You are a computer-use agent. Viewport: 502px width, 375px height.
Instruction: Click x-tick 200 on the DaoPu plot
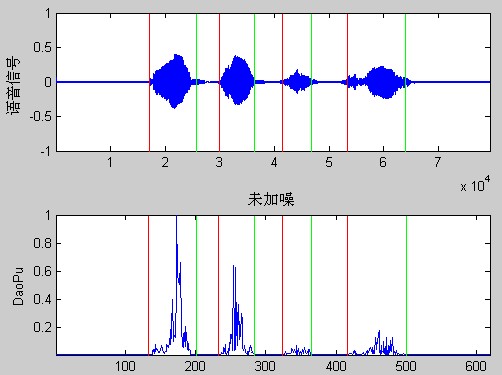(195, 366)
